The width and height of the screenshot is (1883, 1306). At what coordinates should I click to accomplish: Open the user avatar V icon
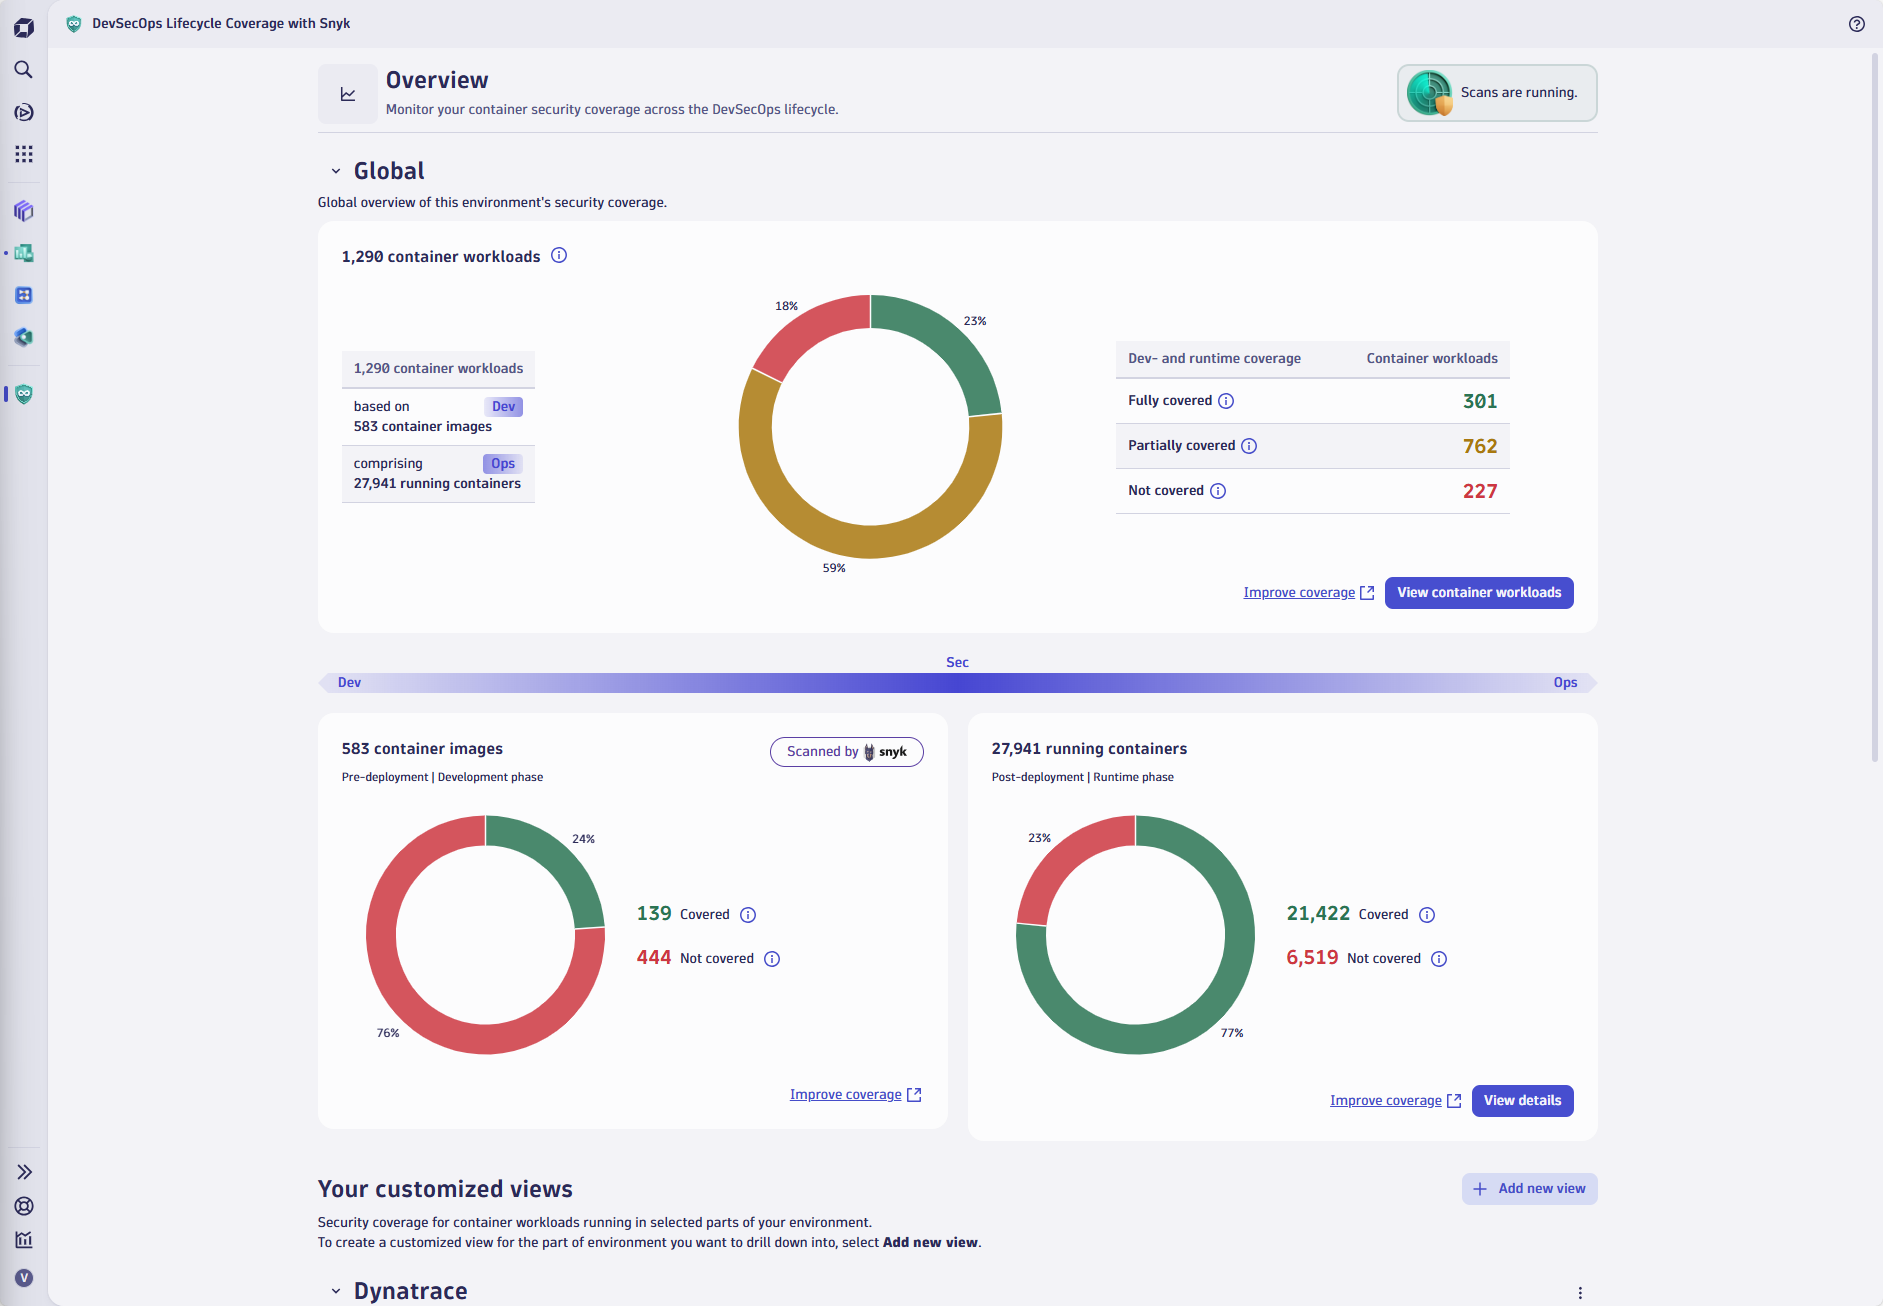pos(24,1278)
